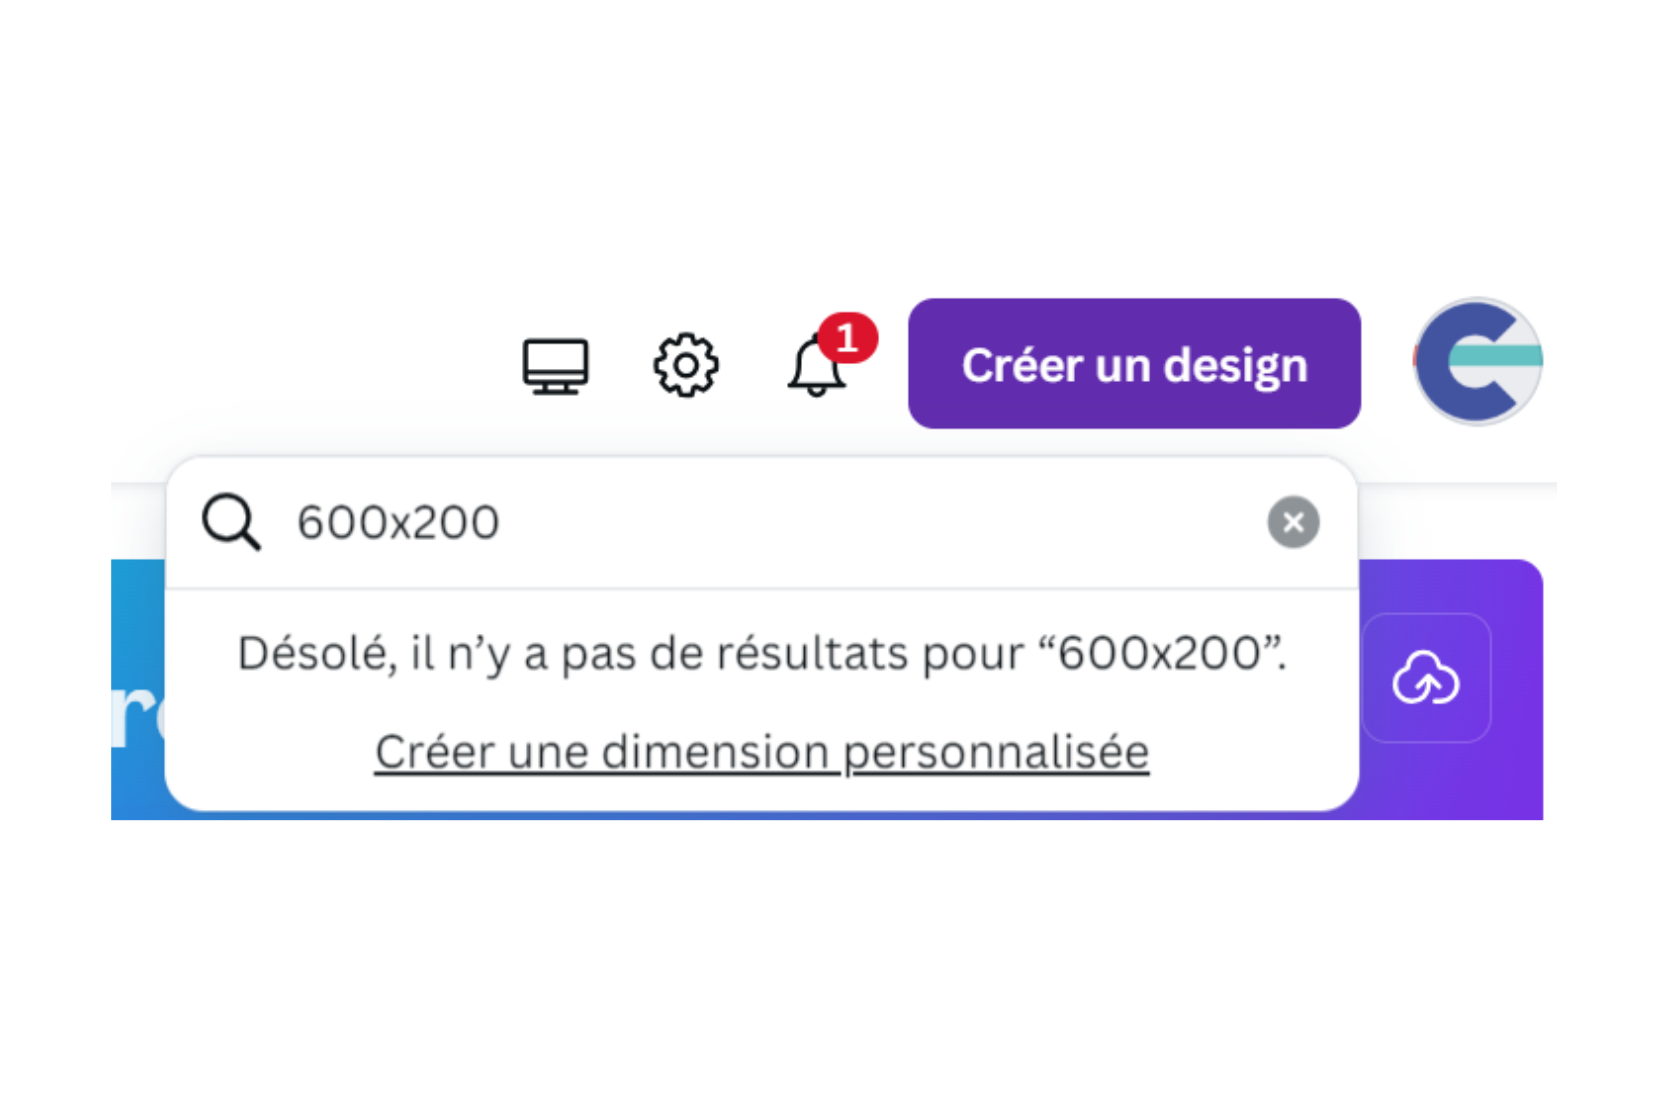Image resolution: width=1666 pixels, height=1111 pixels.
Task: Open the desktop app monitor icon
Action: click(555, 366)
